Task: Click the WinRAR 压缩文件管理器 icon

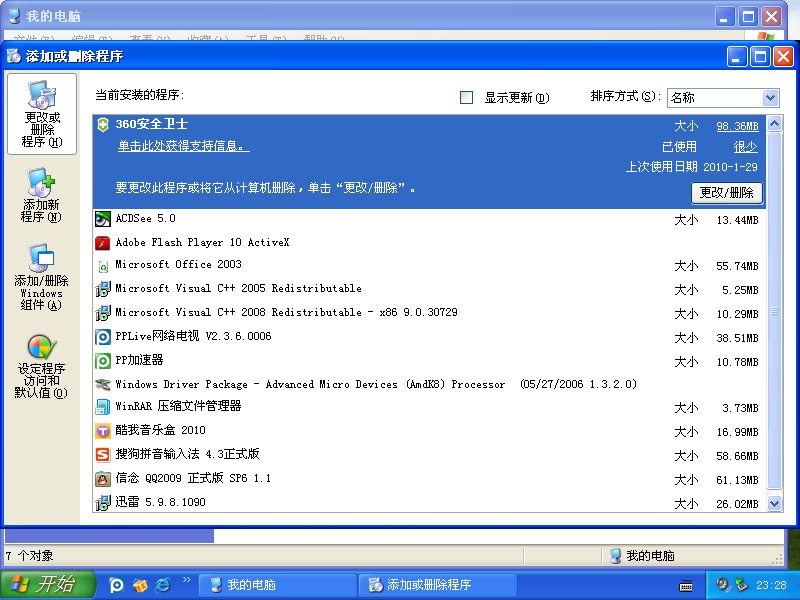Action: [103, 407]
